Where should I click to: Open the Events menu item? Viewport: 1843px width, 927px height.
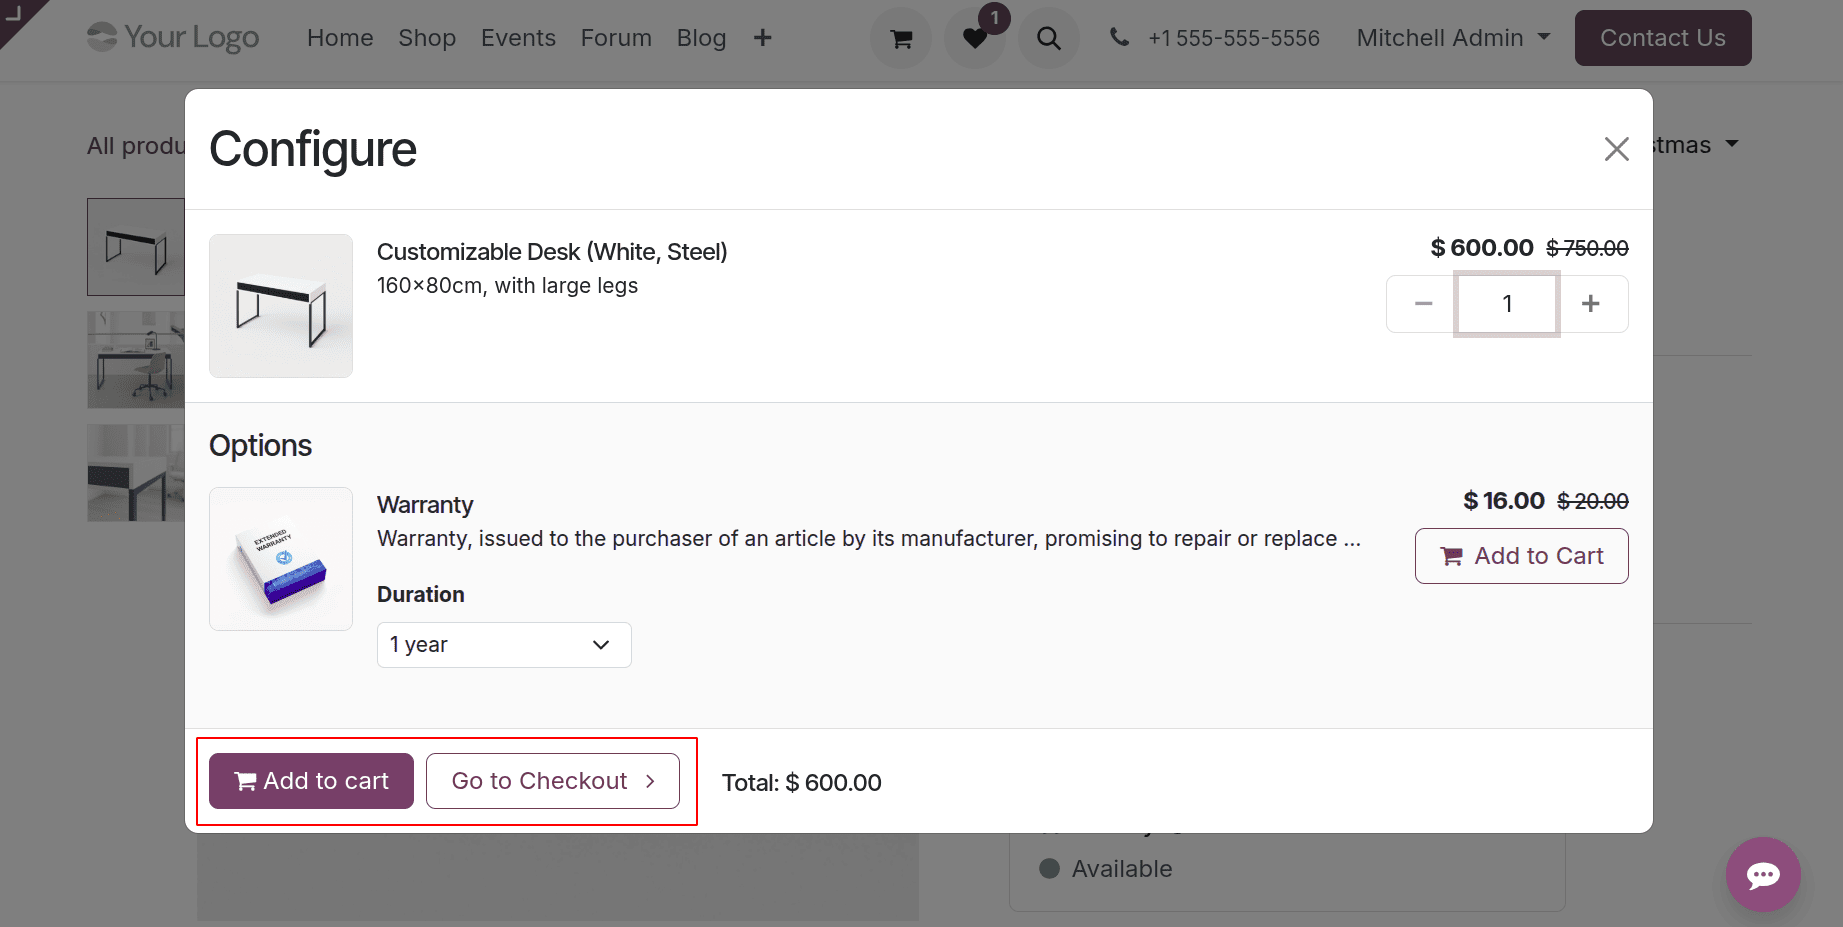point(518,38)
